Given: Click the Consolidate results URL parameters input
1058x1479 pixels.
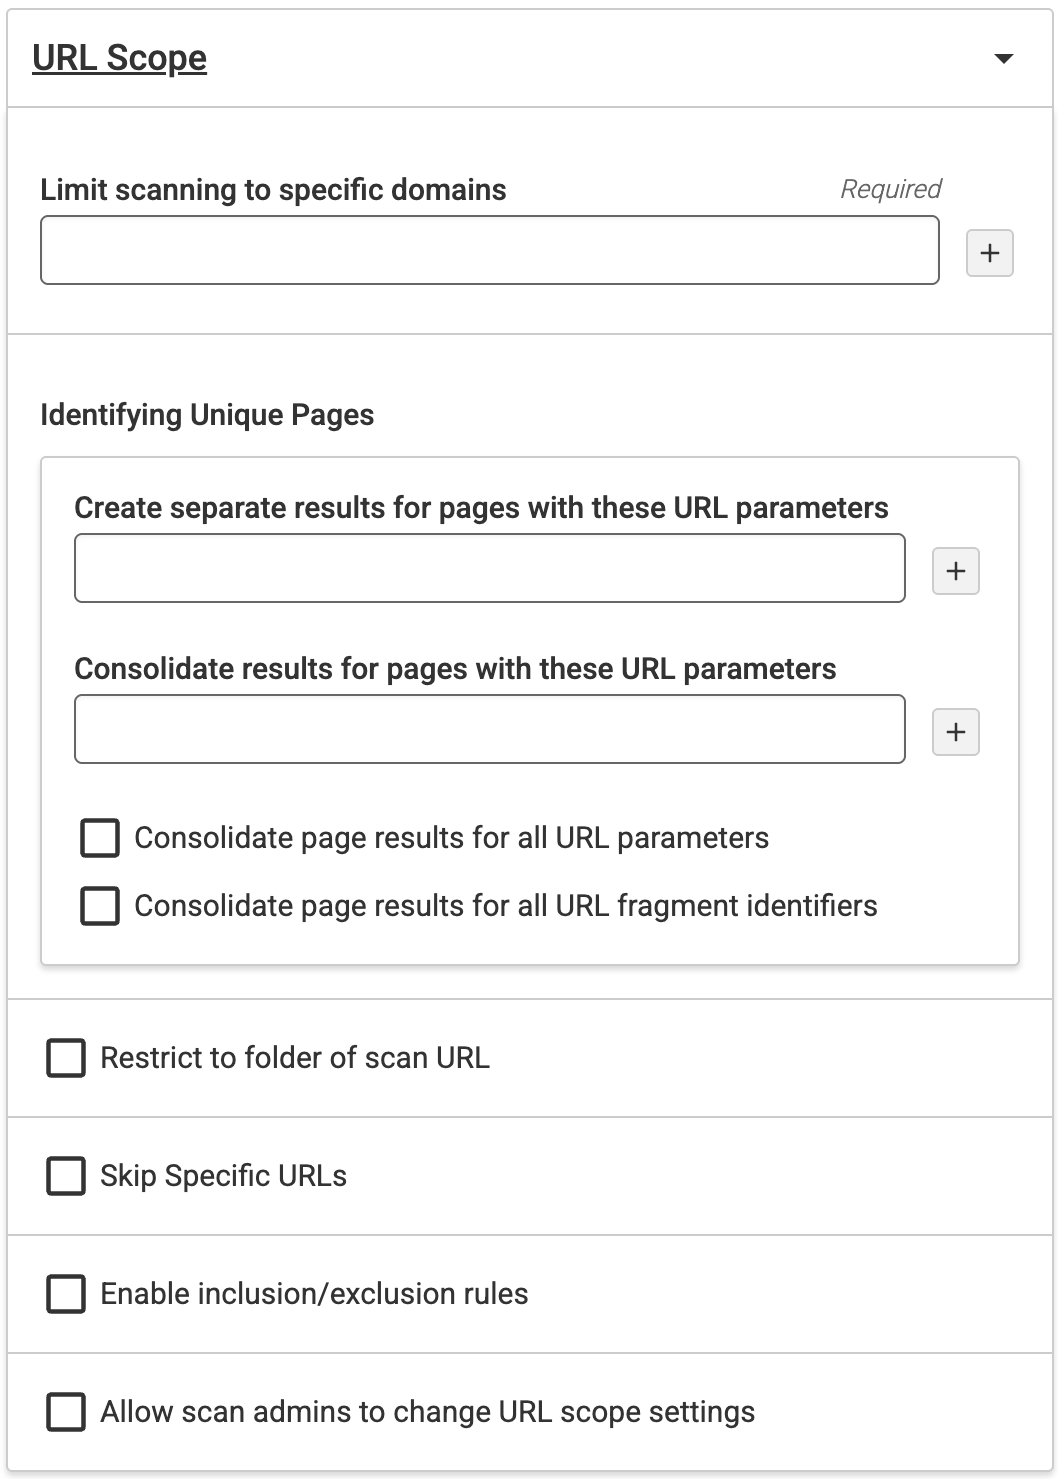Looking at the screenshot, I should click(x=489, y=729).
